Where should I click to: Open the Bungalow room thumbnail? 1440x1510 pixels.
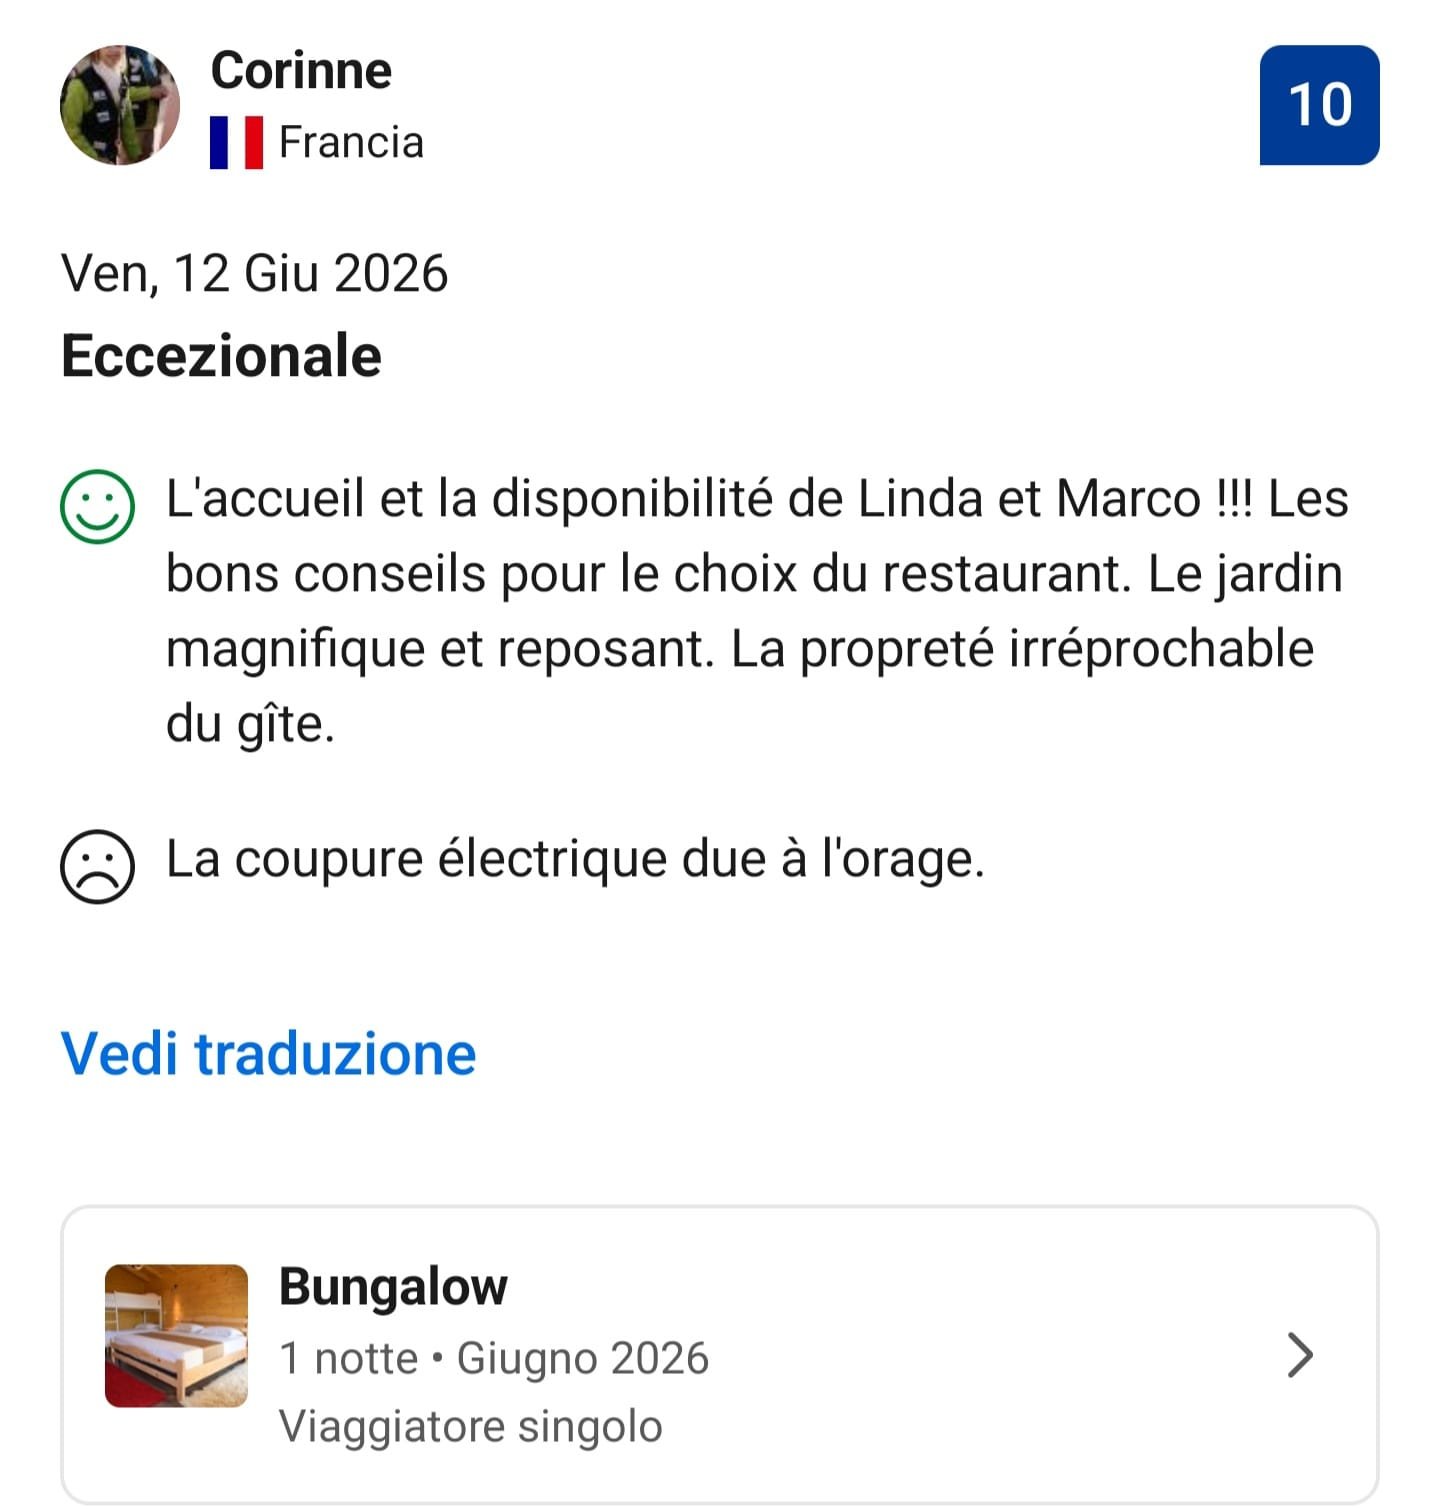(176, 1336)
